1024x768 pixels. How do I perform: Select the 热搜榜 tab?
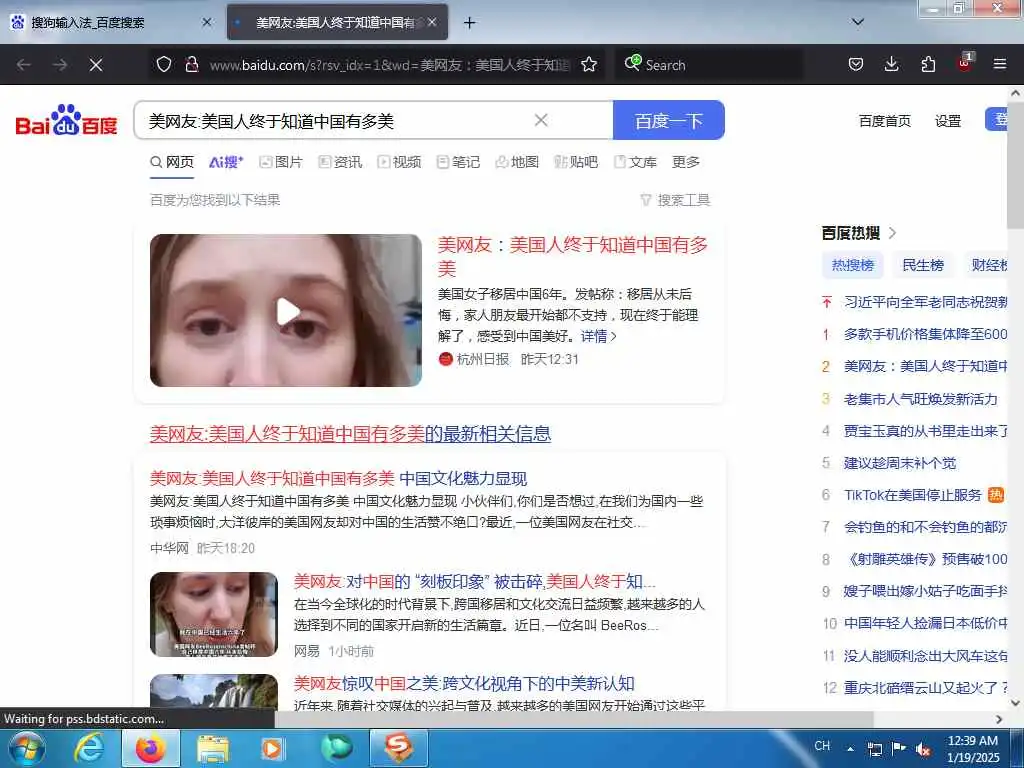[852, 265]
